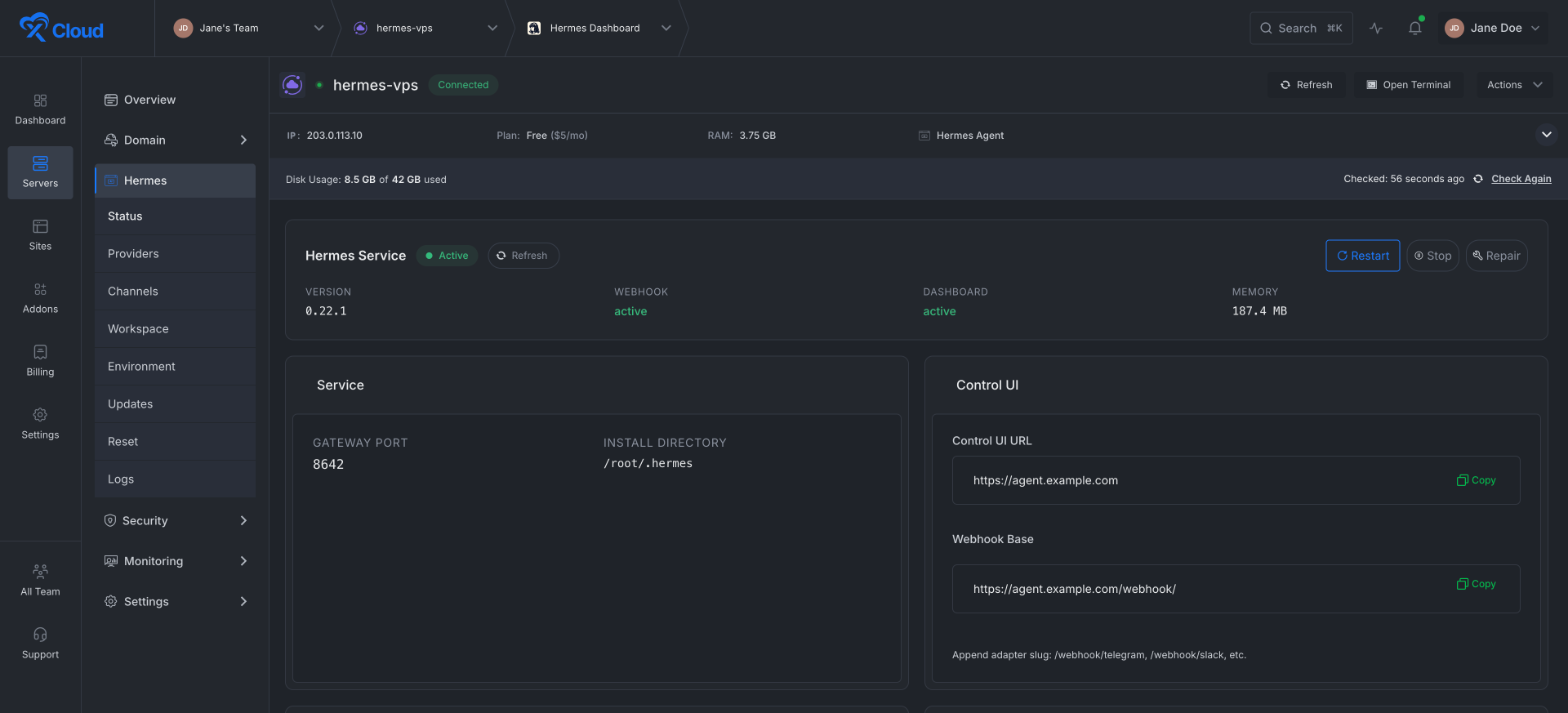The height and width of the screenshot is (713, 1568).
Task: Restart the Hermes Service
Action: pyautogui.click(x=1362, y=255)
